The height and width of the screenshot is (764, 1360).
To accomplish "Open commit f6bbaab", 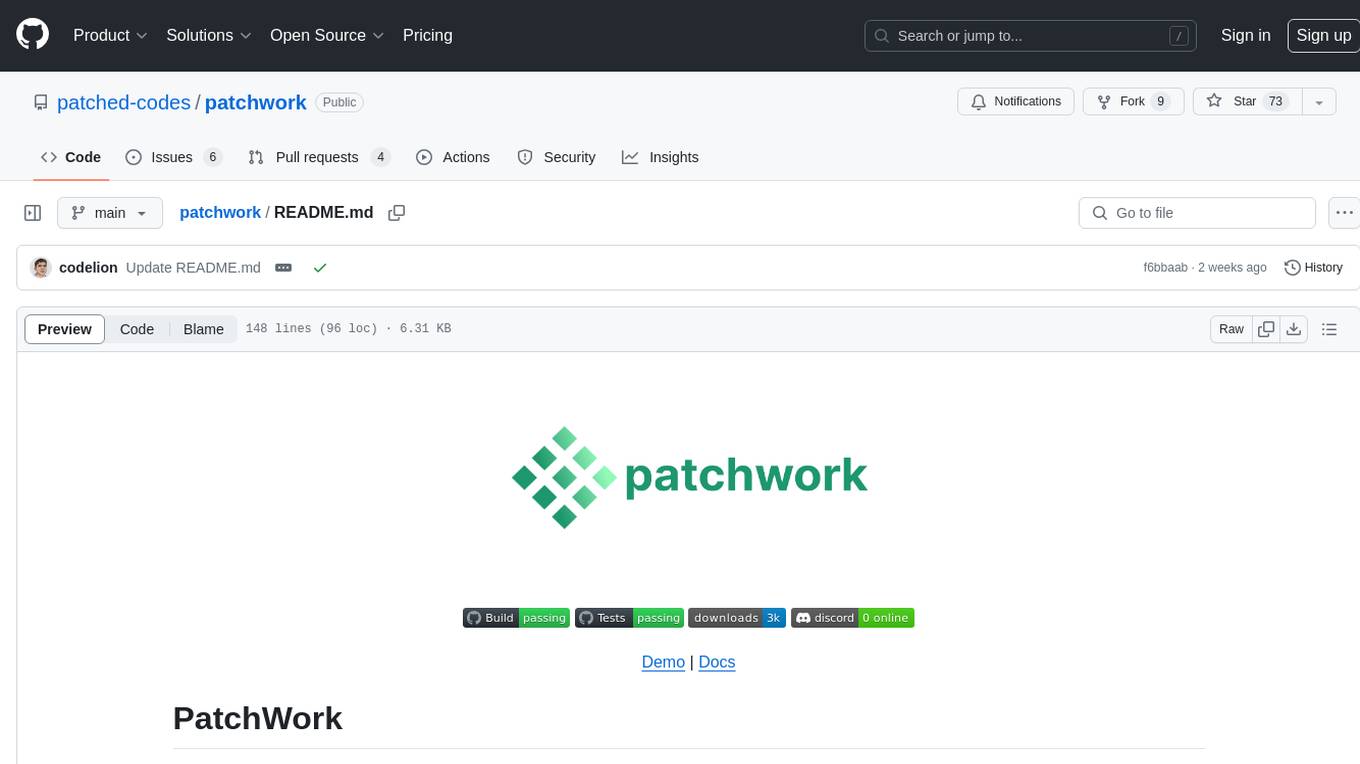I will click(x=1165, y=268).
